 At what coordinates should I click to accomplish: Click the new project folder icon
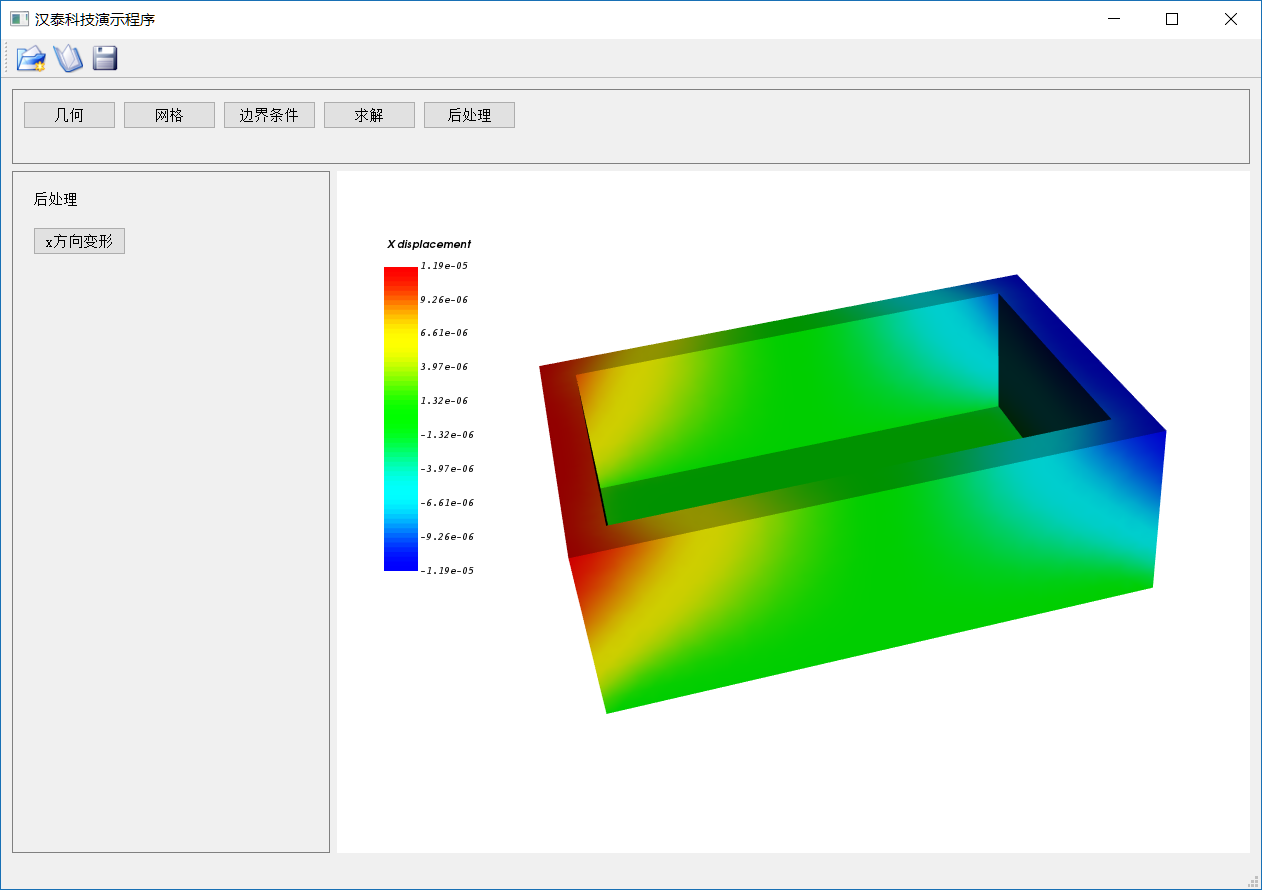(x=31, y=59)
